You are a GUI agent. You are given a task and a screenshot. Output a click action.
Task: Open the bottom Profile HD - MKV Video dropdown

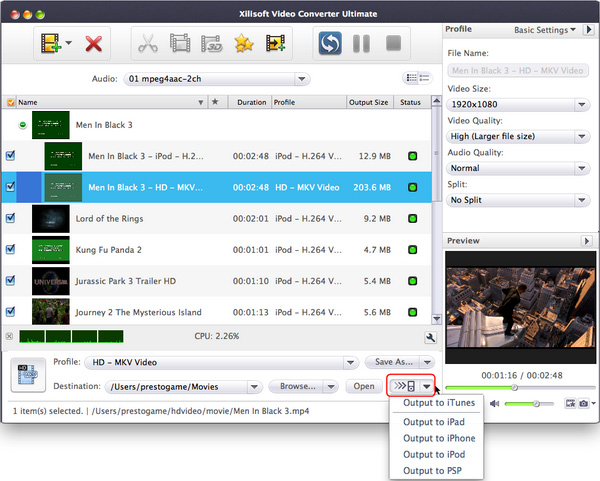coord(222,362)
